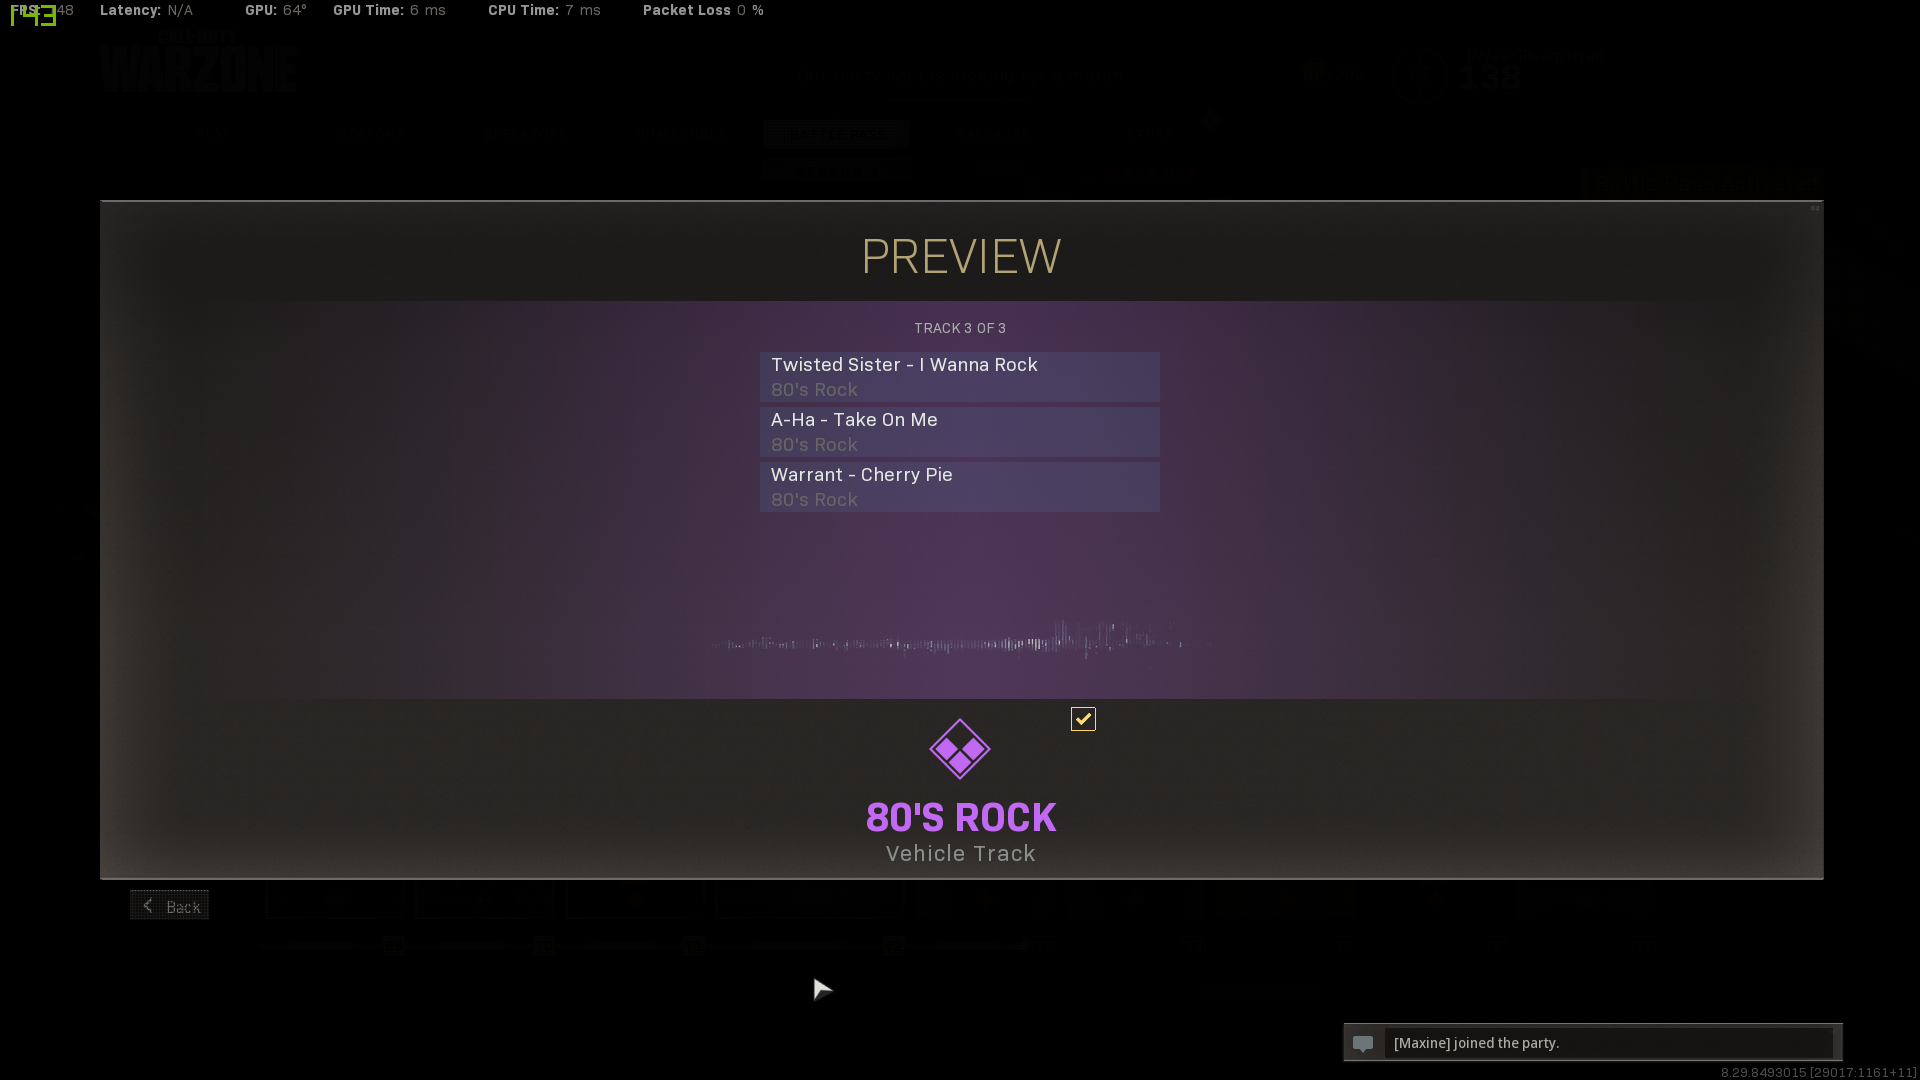Go back with the Back button
This screenshot has width=1920, height=1080.
point(169,905)
